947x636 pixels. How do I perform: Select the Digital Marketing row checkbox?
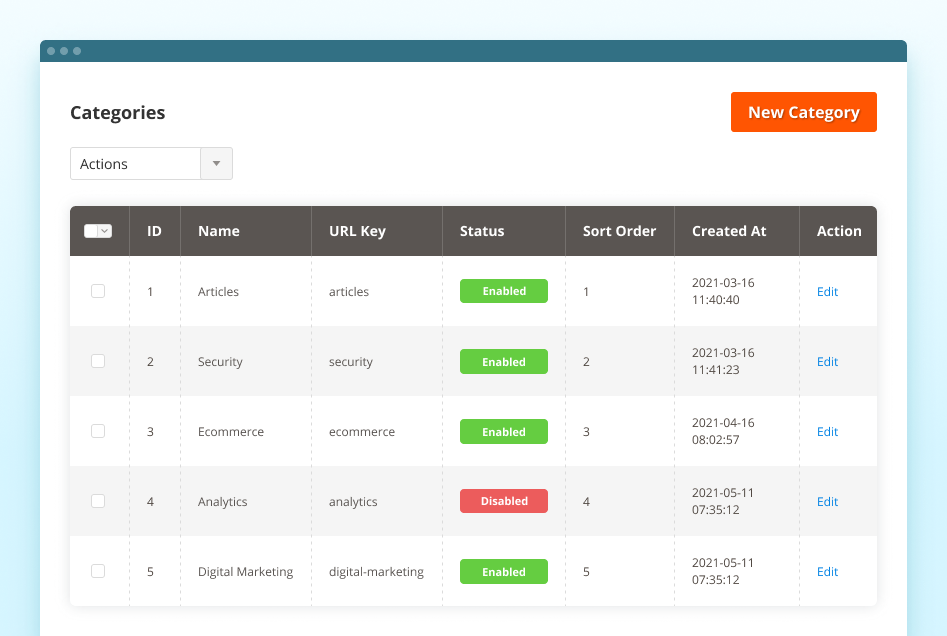click(x=98, y=571)
